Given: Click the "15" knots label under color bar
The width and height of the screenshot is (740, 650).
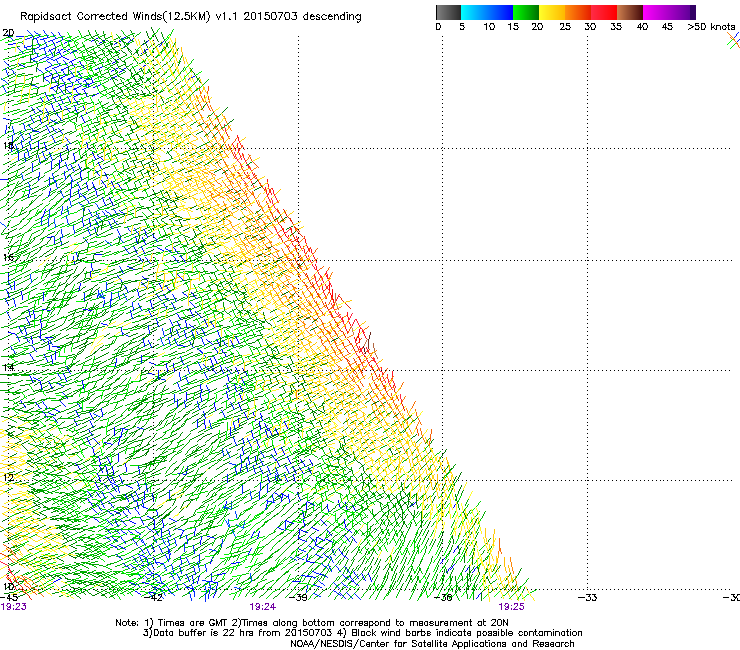Looking at the screenshot, I should click(x=513, y=27).
